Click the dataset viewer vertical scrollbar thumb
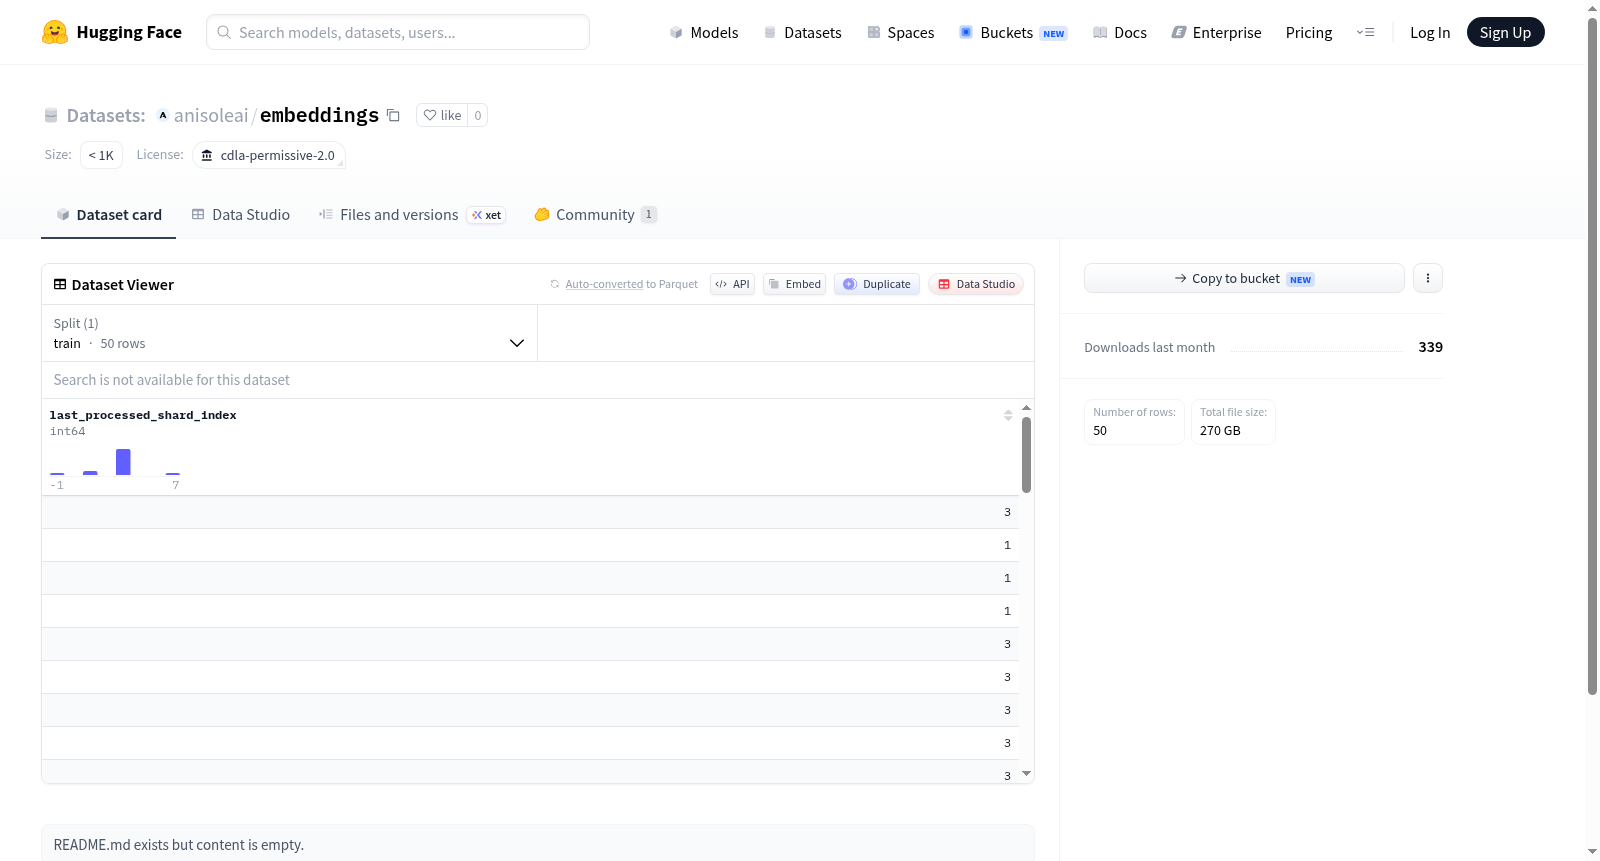 click(1026, 455)
